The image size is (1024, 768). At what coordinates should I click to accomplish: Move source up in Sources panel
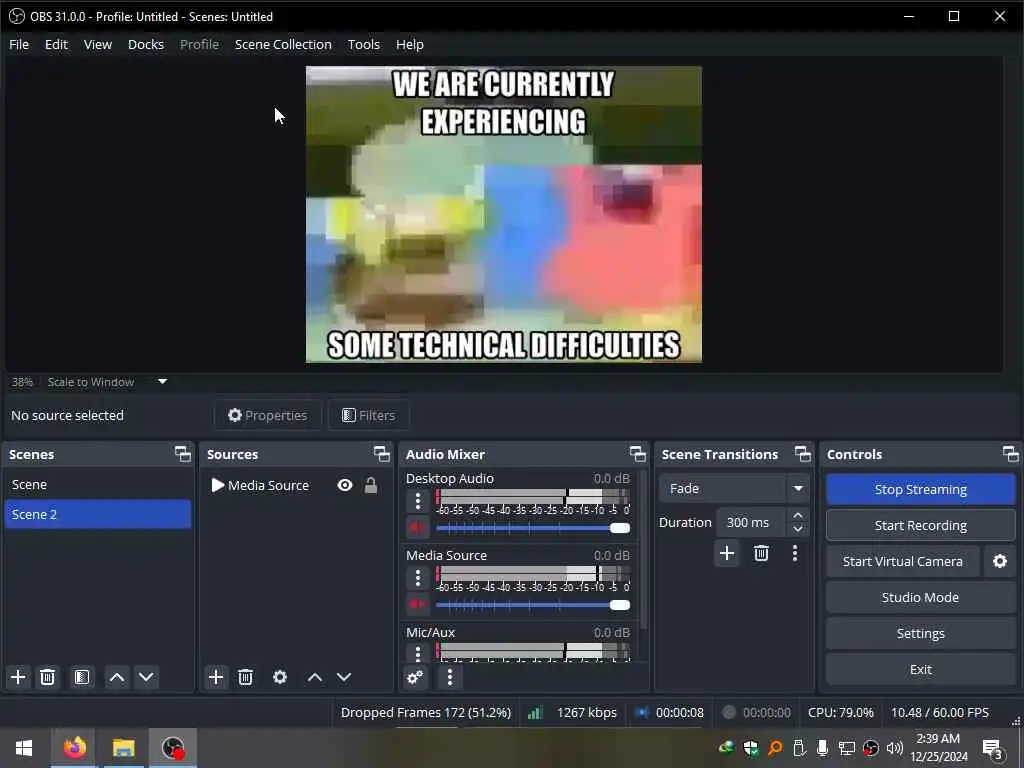coord(315,677)
